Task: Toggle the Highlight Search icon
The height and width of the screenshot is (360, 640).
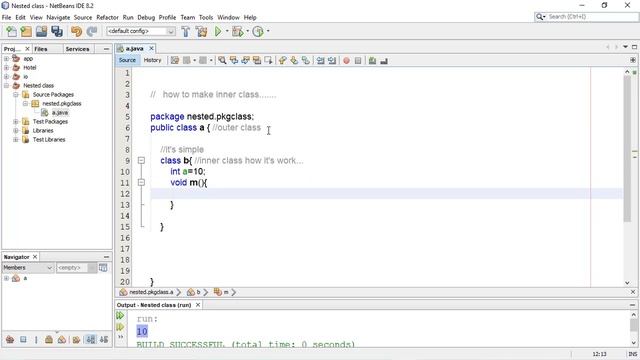Action: click(x=257, y=60)
